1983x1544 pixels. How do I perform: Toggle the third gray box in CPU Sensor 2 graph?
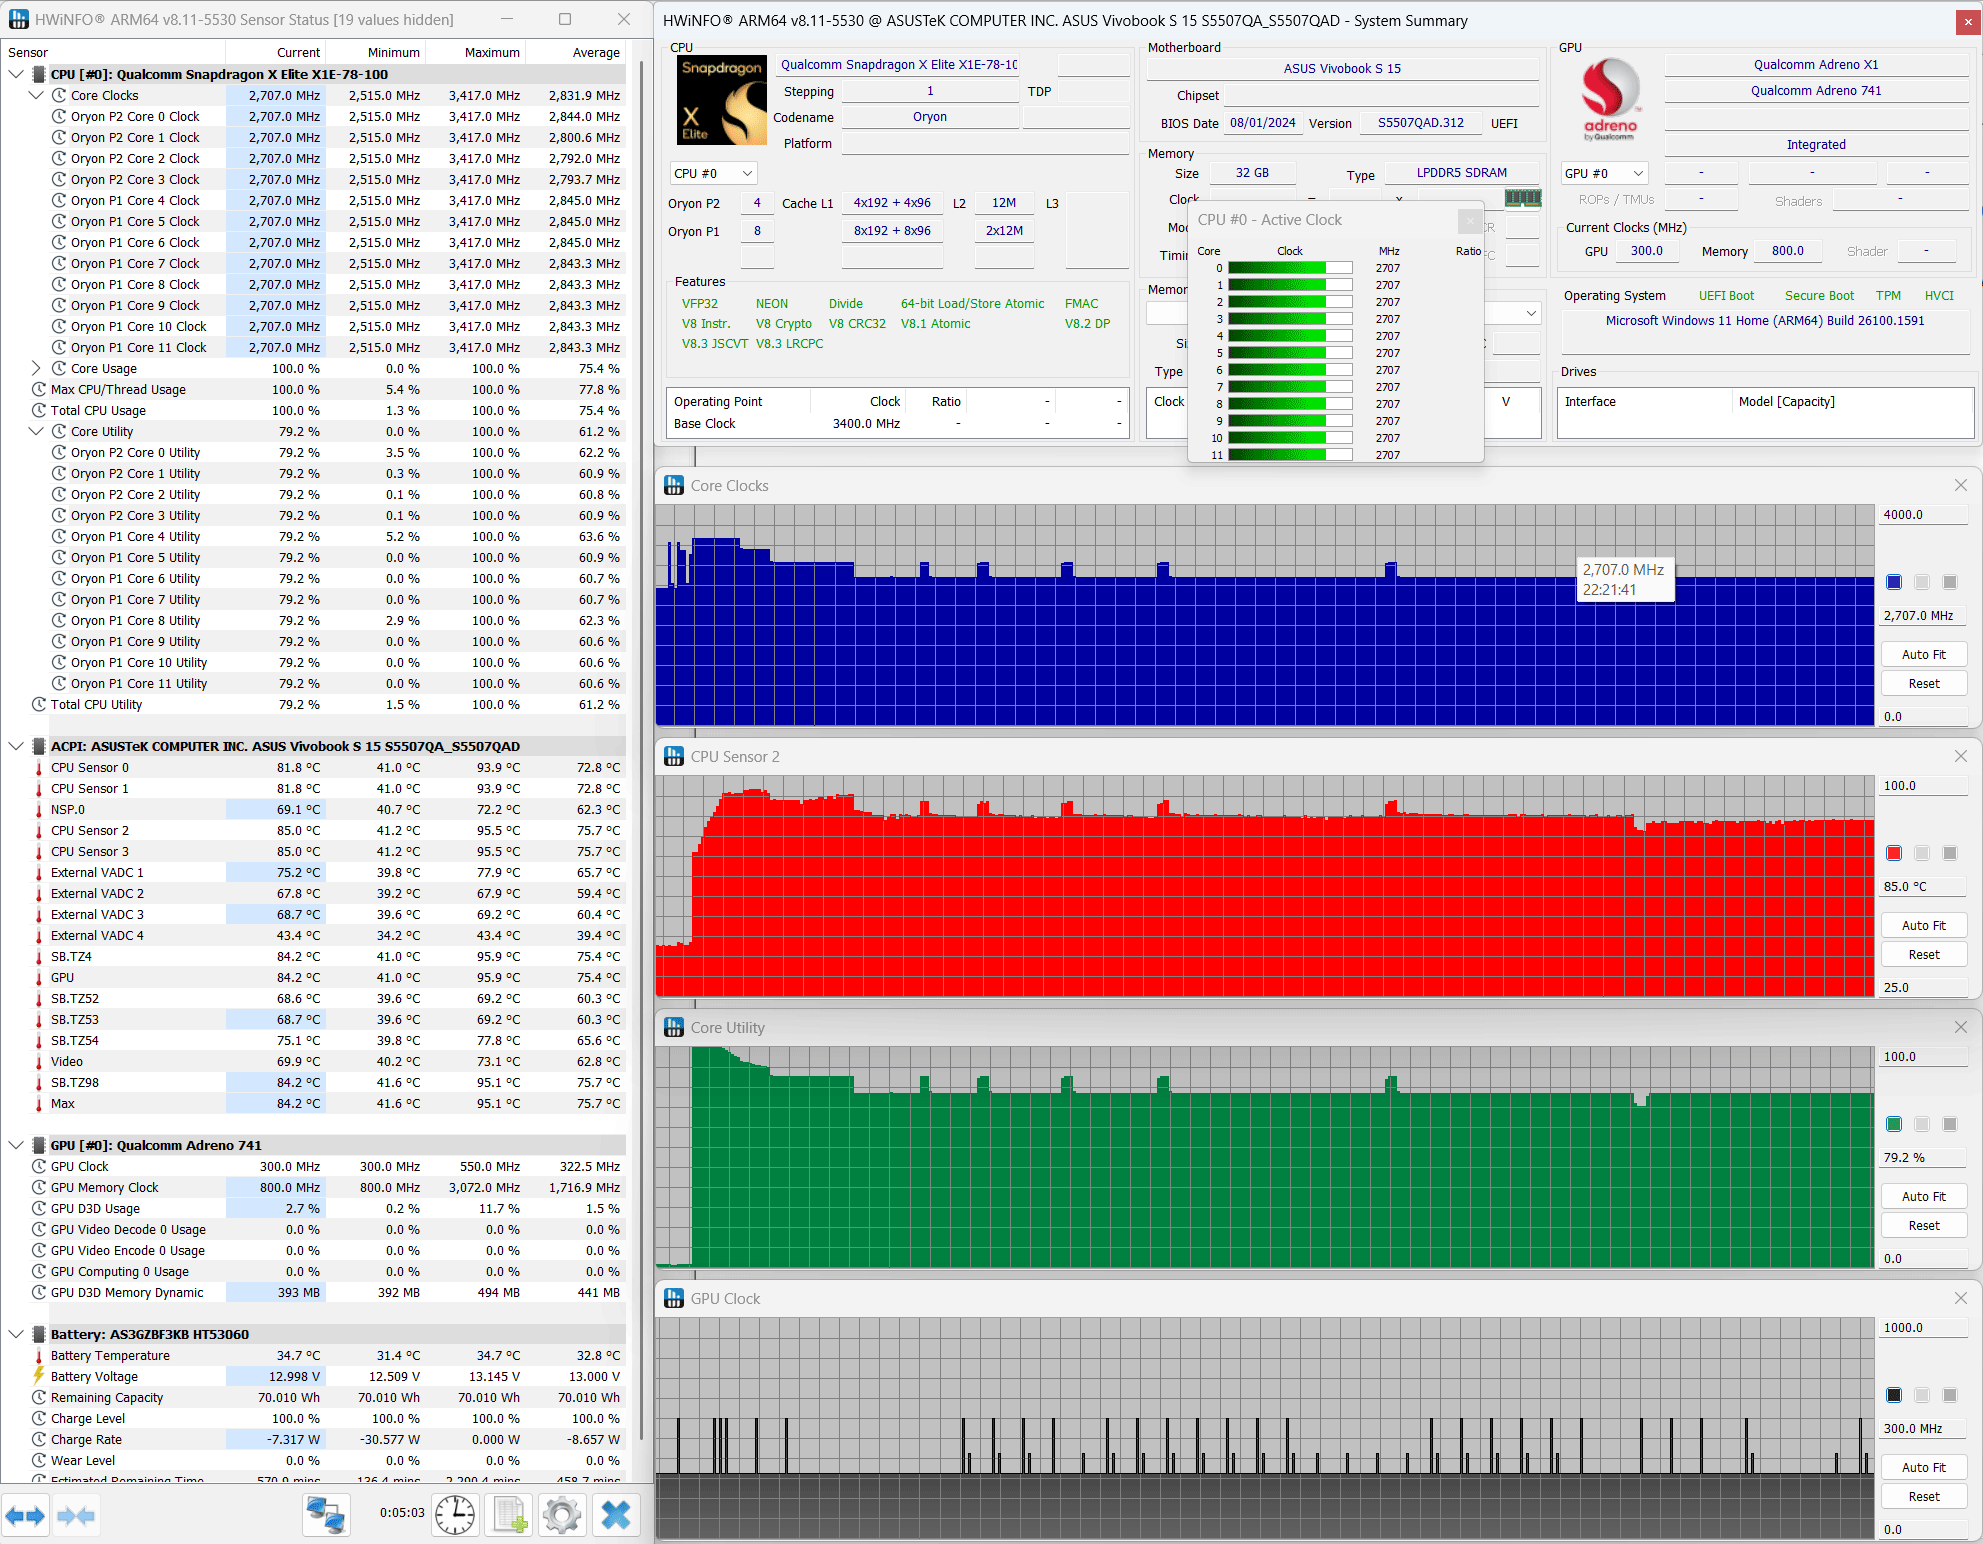(x=1949, y=853)
